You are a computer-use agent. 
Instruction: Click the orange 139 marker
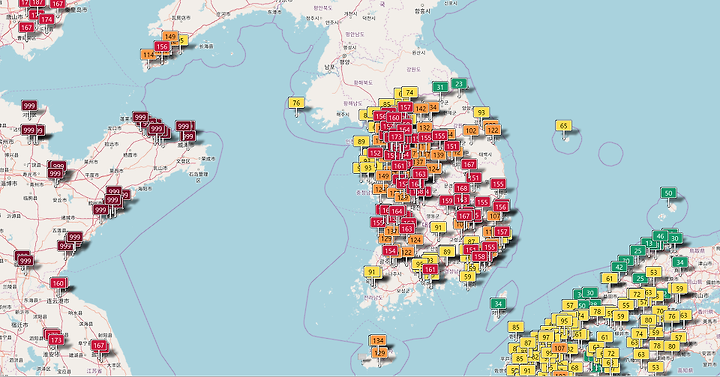tap(439, 155)
